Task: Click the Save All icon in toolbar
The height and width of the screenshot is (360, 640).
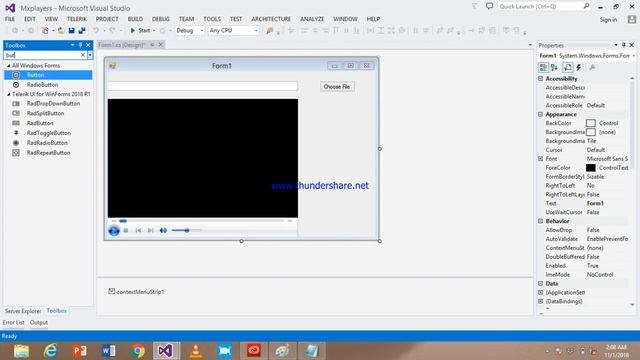Action: pyautogui.click(x=82, y=30)
